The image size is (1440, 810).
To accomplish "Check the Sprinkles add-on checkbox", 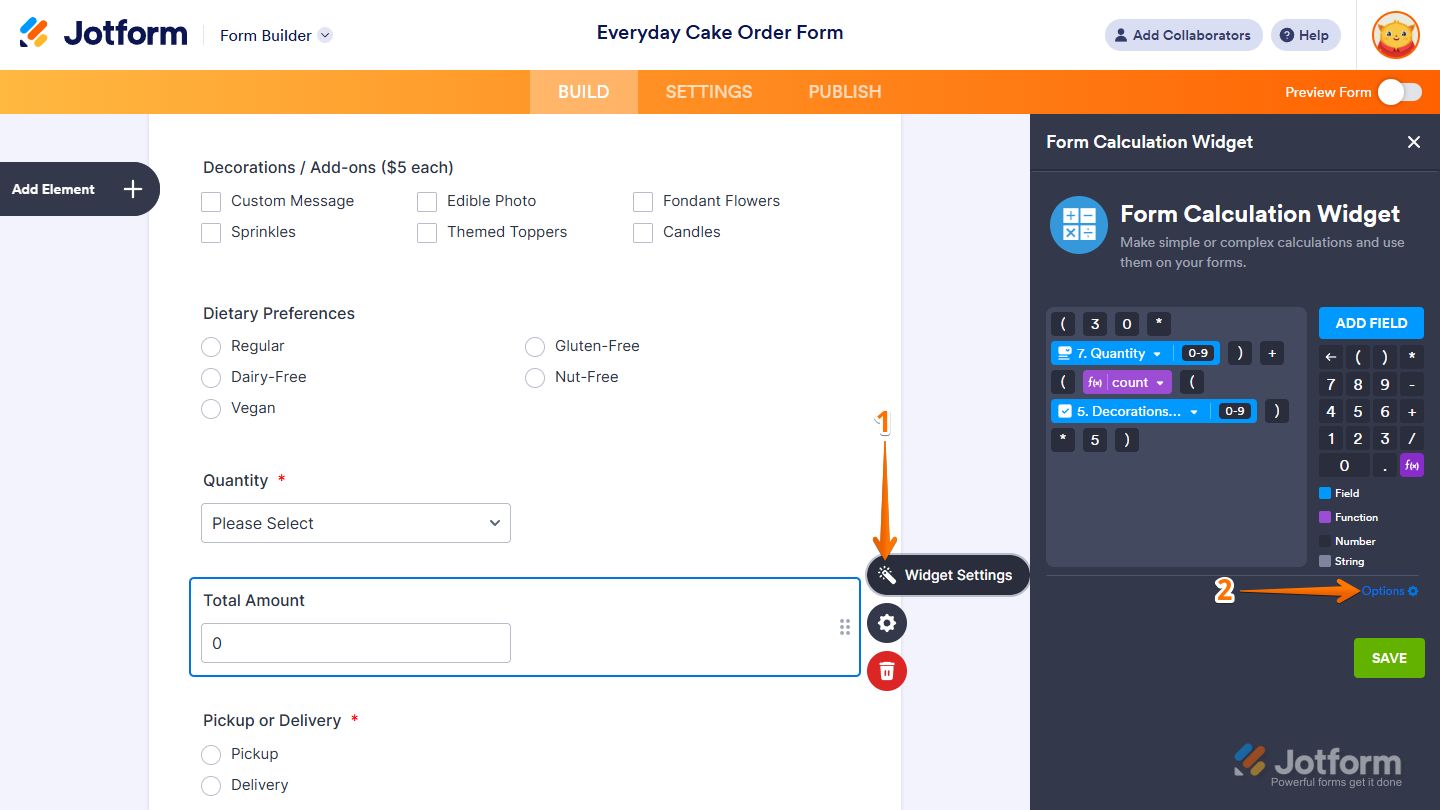I will 211,232.
